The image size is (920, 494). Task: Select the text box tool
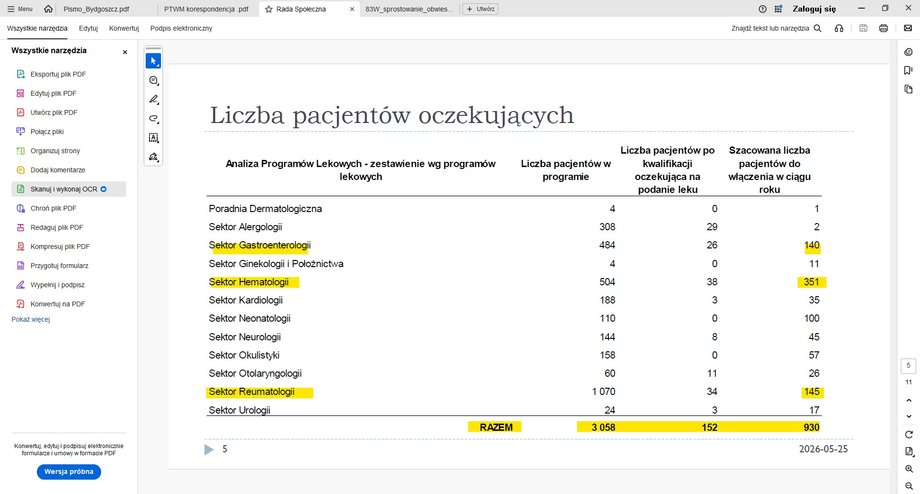(x=153, y=138)
